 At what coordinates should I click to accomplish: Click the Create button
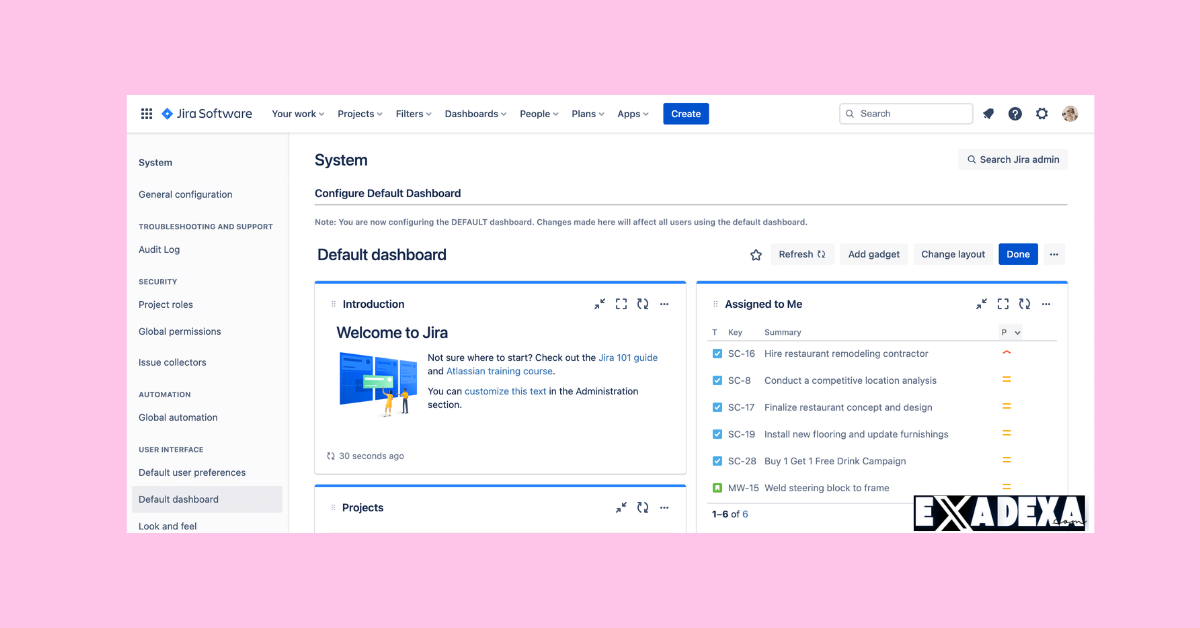[686, 113]
